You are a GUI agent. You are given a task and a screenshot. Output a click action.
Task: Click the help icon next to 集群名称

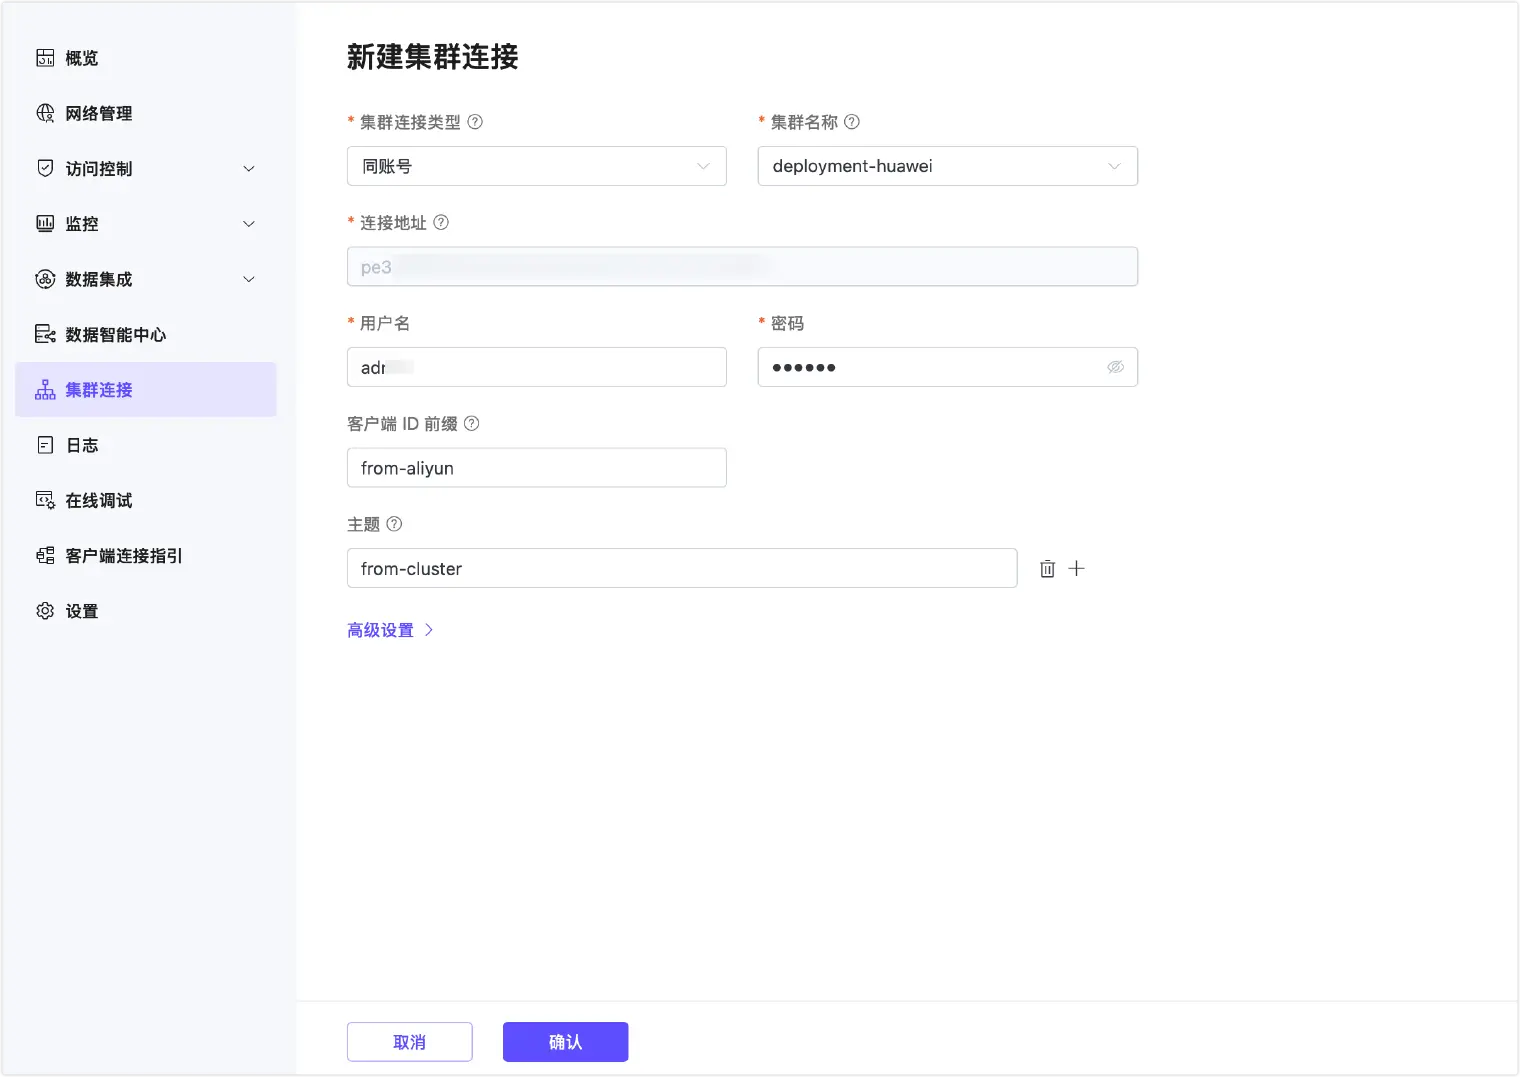pyautogui.click(x=852, y=122)
